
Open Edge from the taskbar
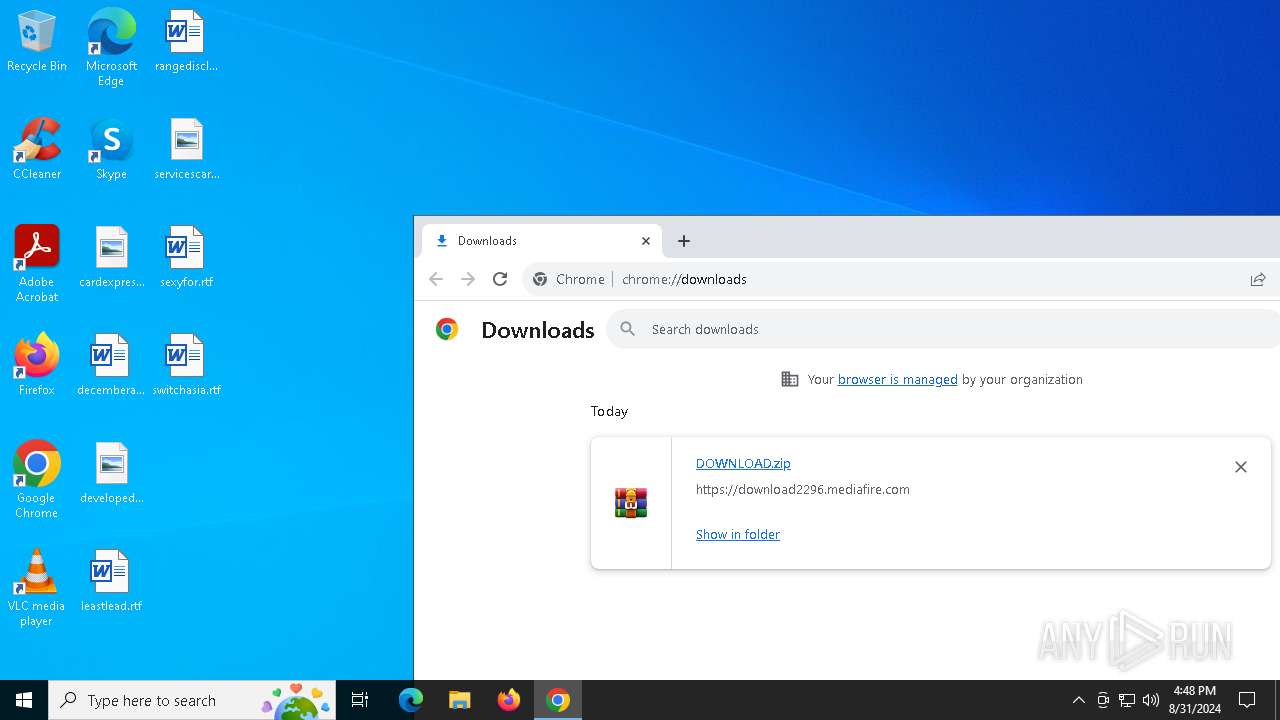click(411, 700)
